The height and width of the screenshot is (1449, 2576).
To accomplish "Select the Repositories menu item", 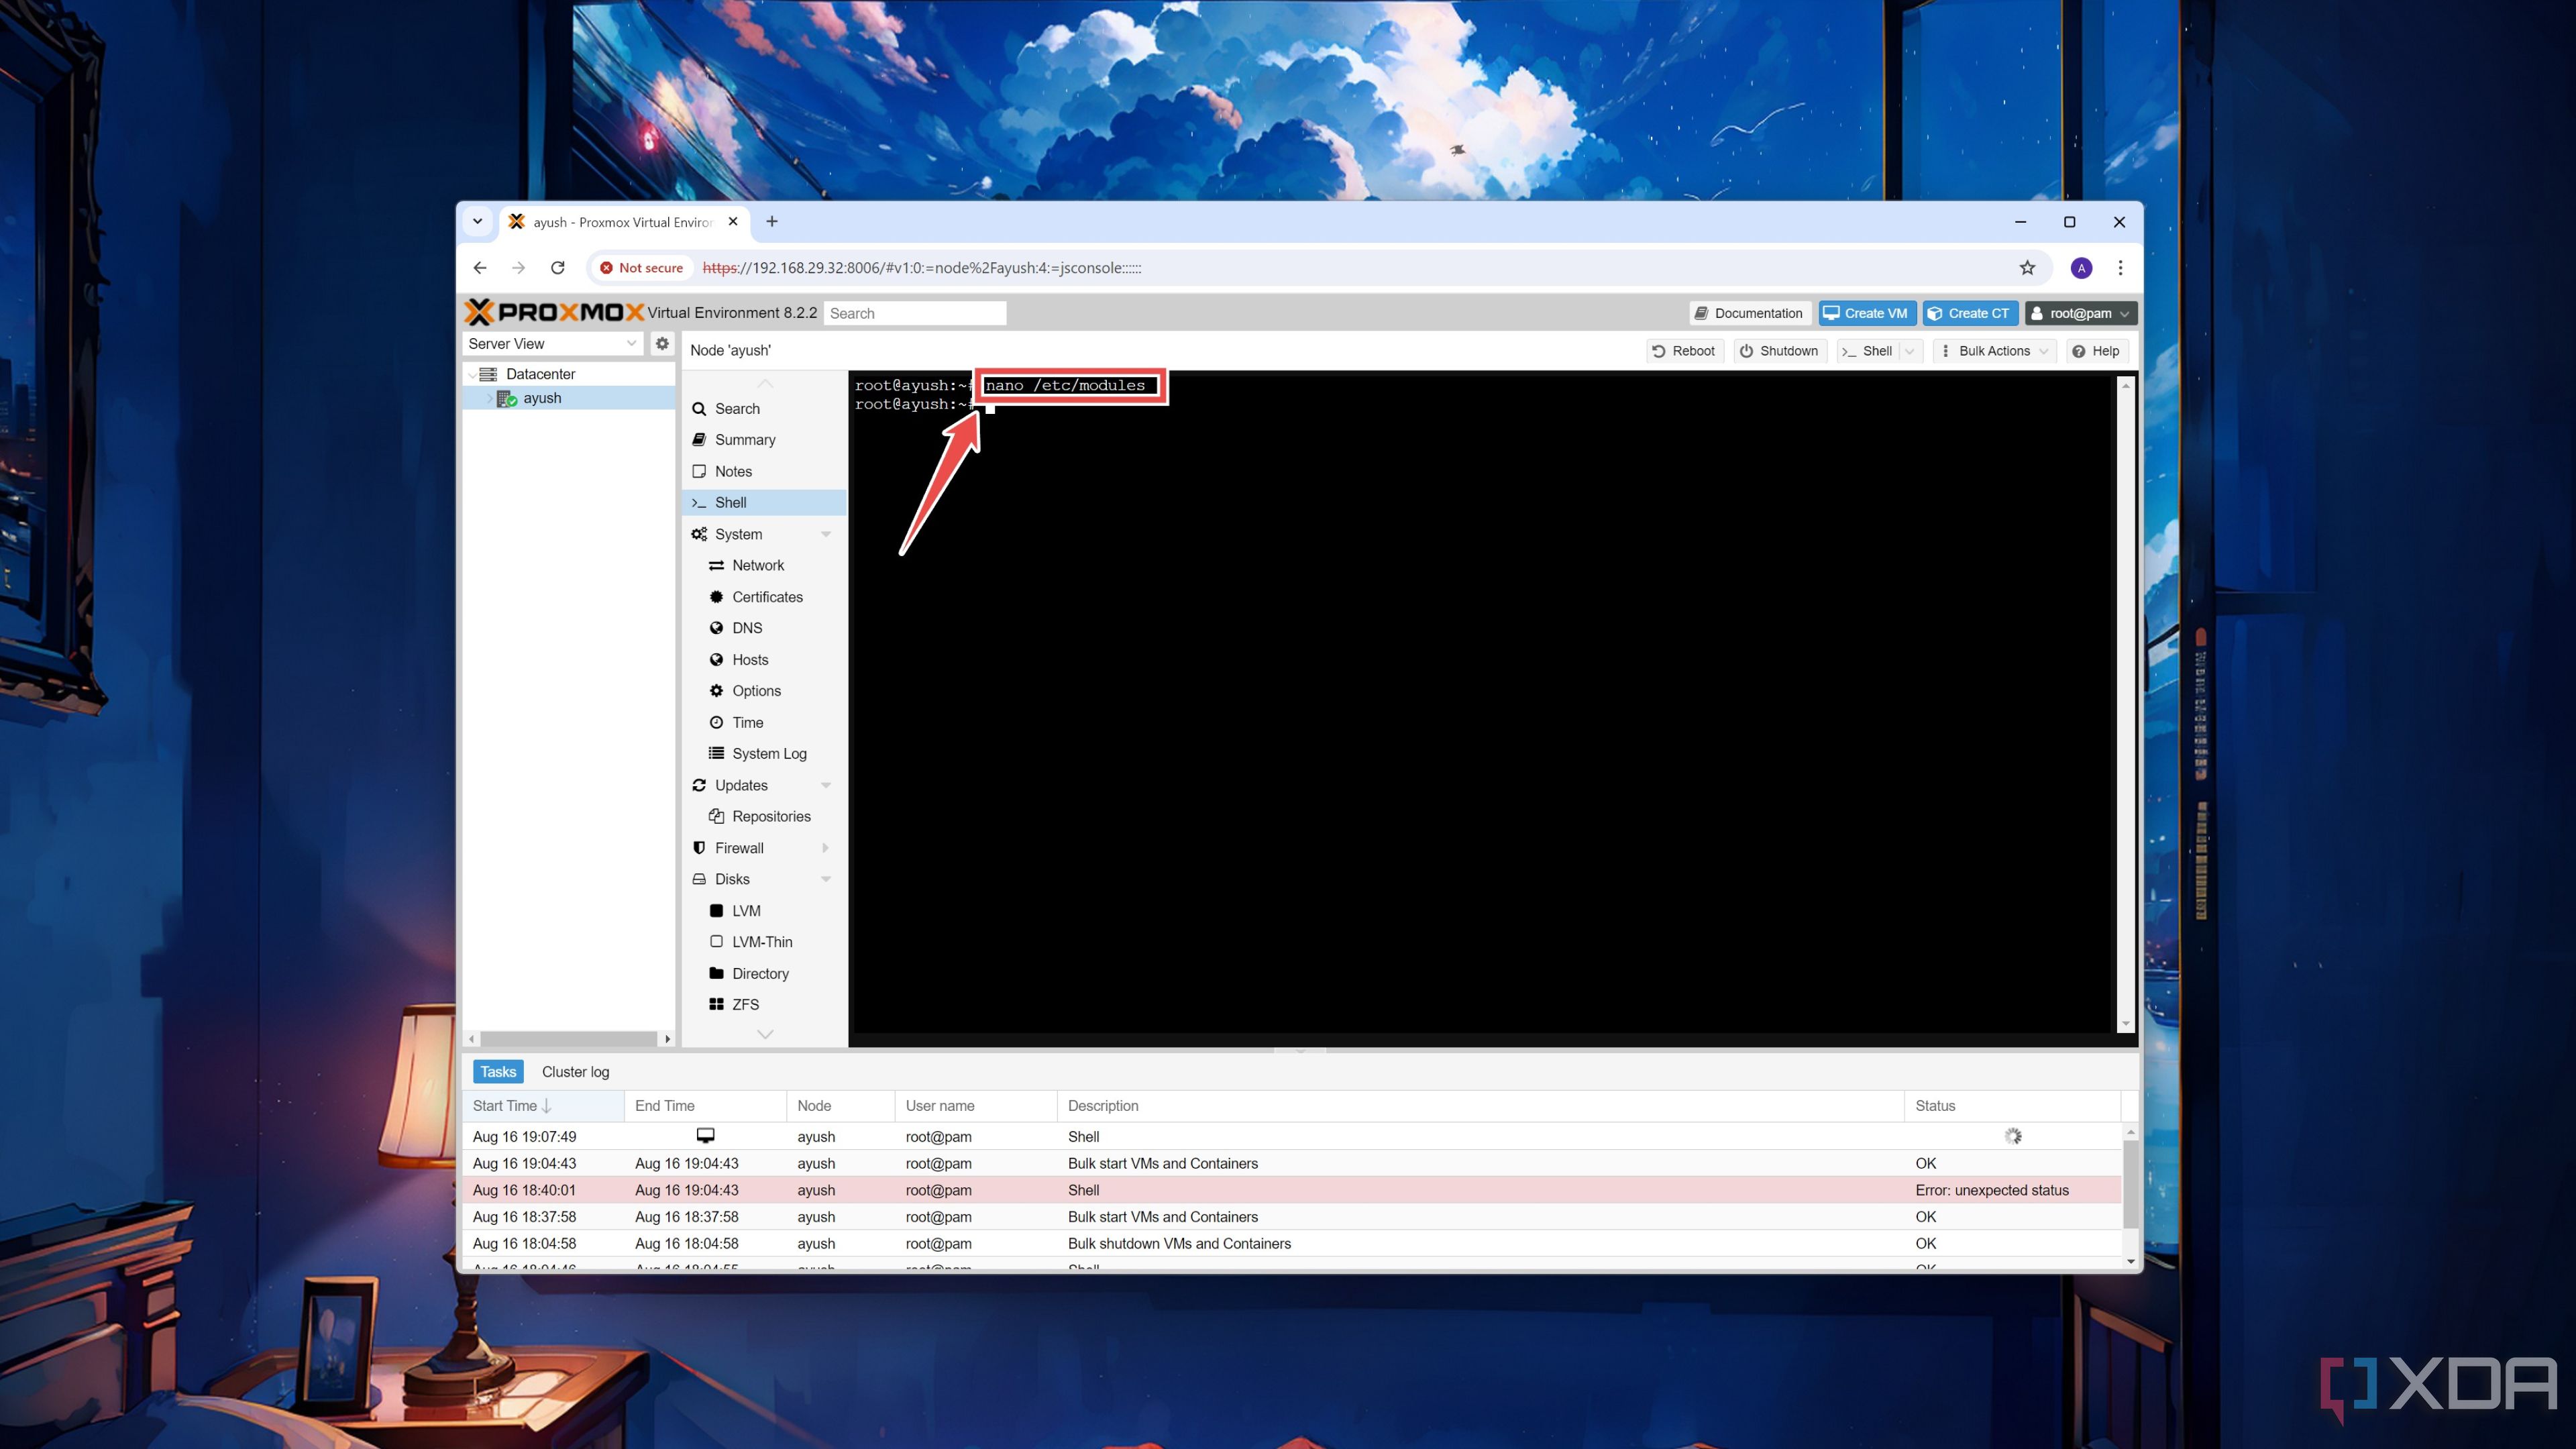I will [771, 816].
